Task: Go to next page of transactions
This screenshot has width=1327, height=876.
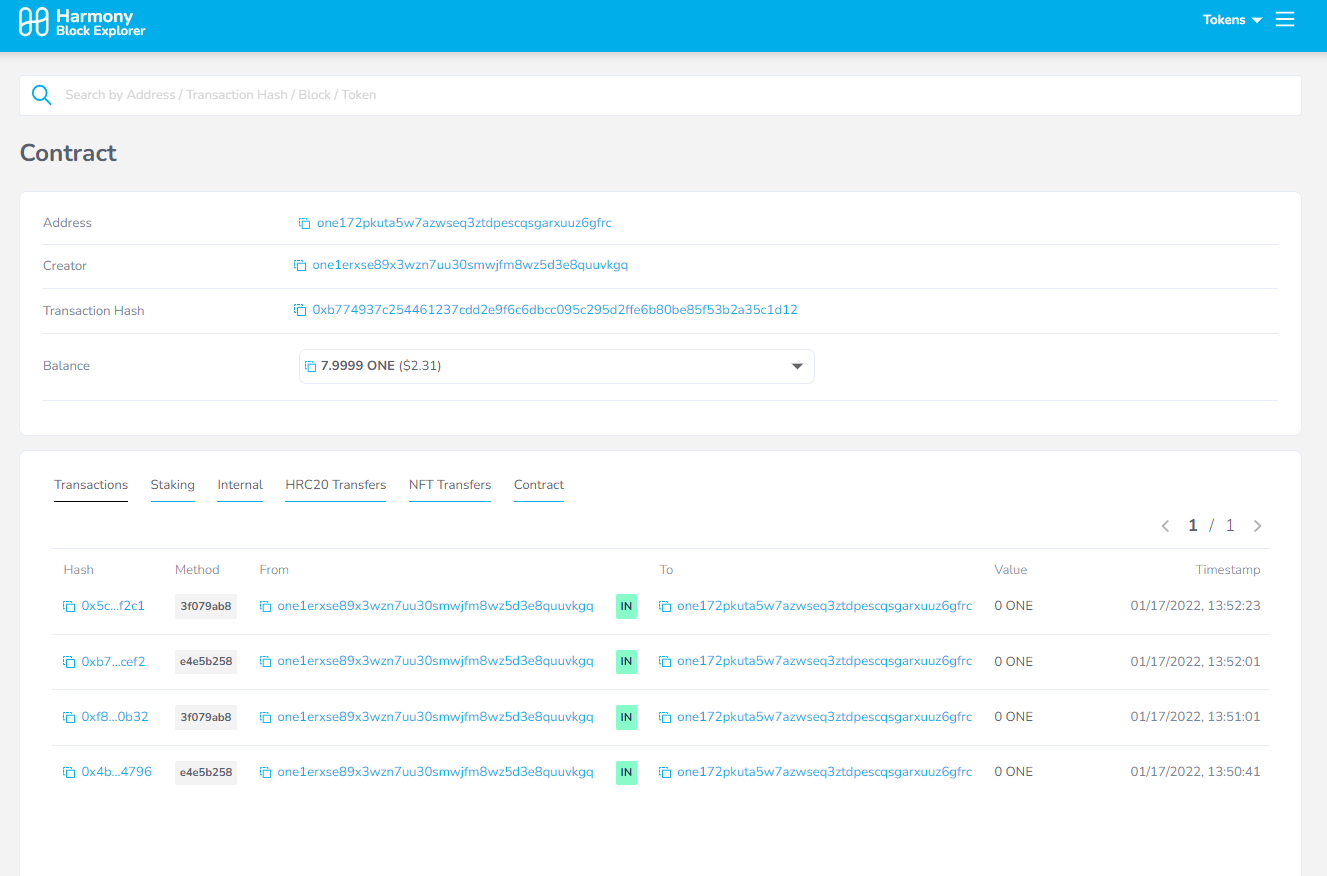Action: click(x=1257, y=526)
